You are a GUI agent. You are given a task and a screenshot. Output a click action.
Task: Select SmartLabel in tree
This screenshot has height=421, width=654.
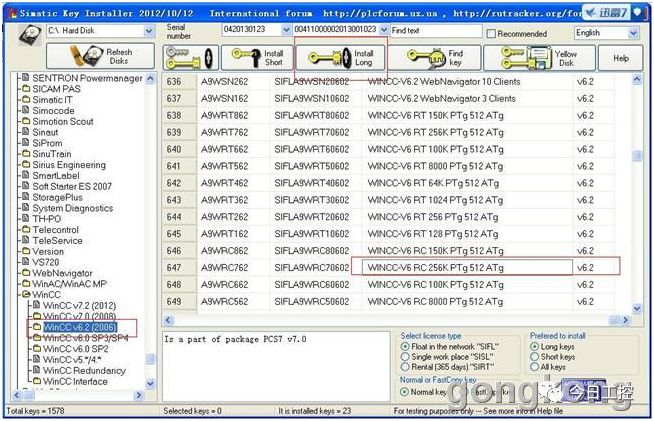coord(55,176)
